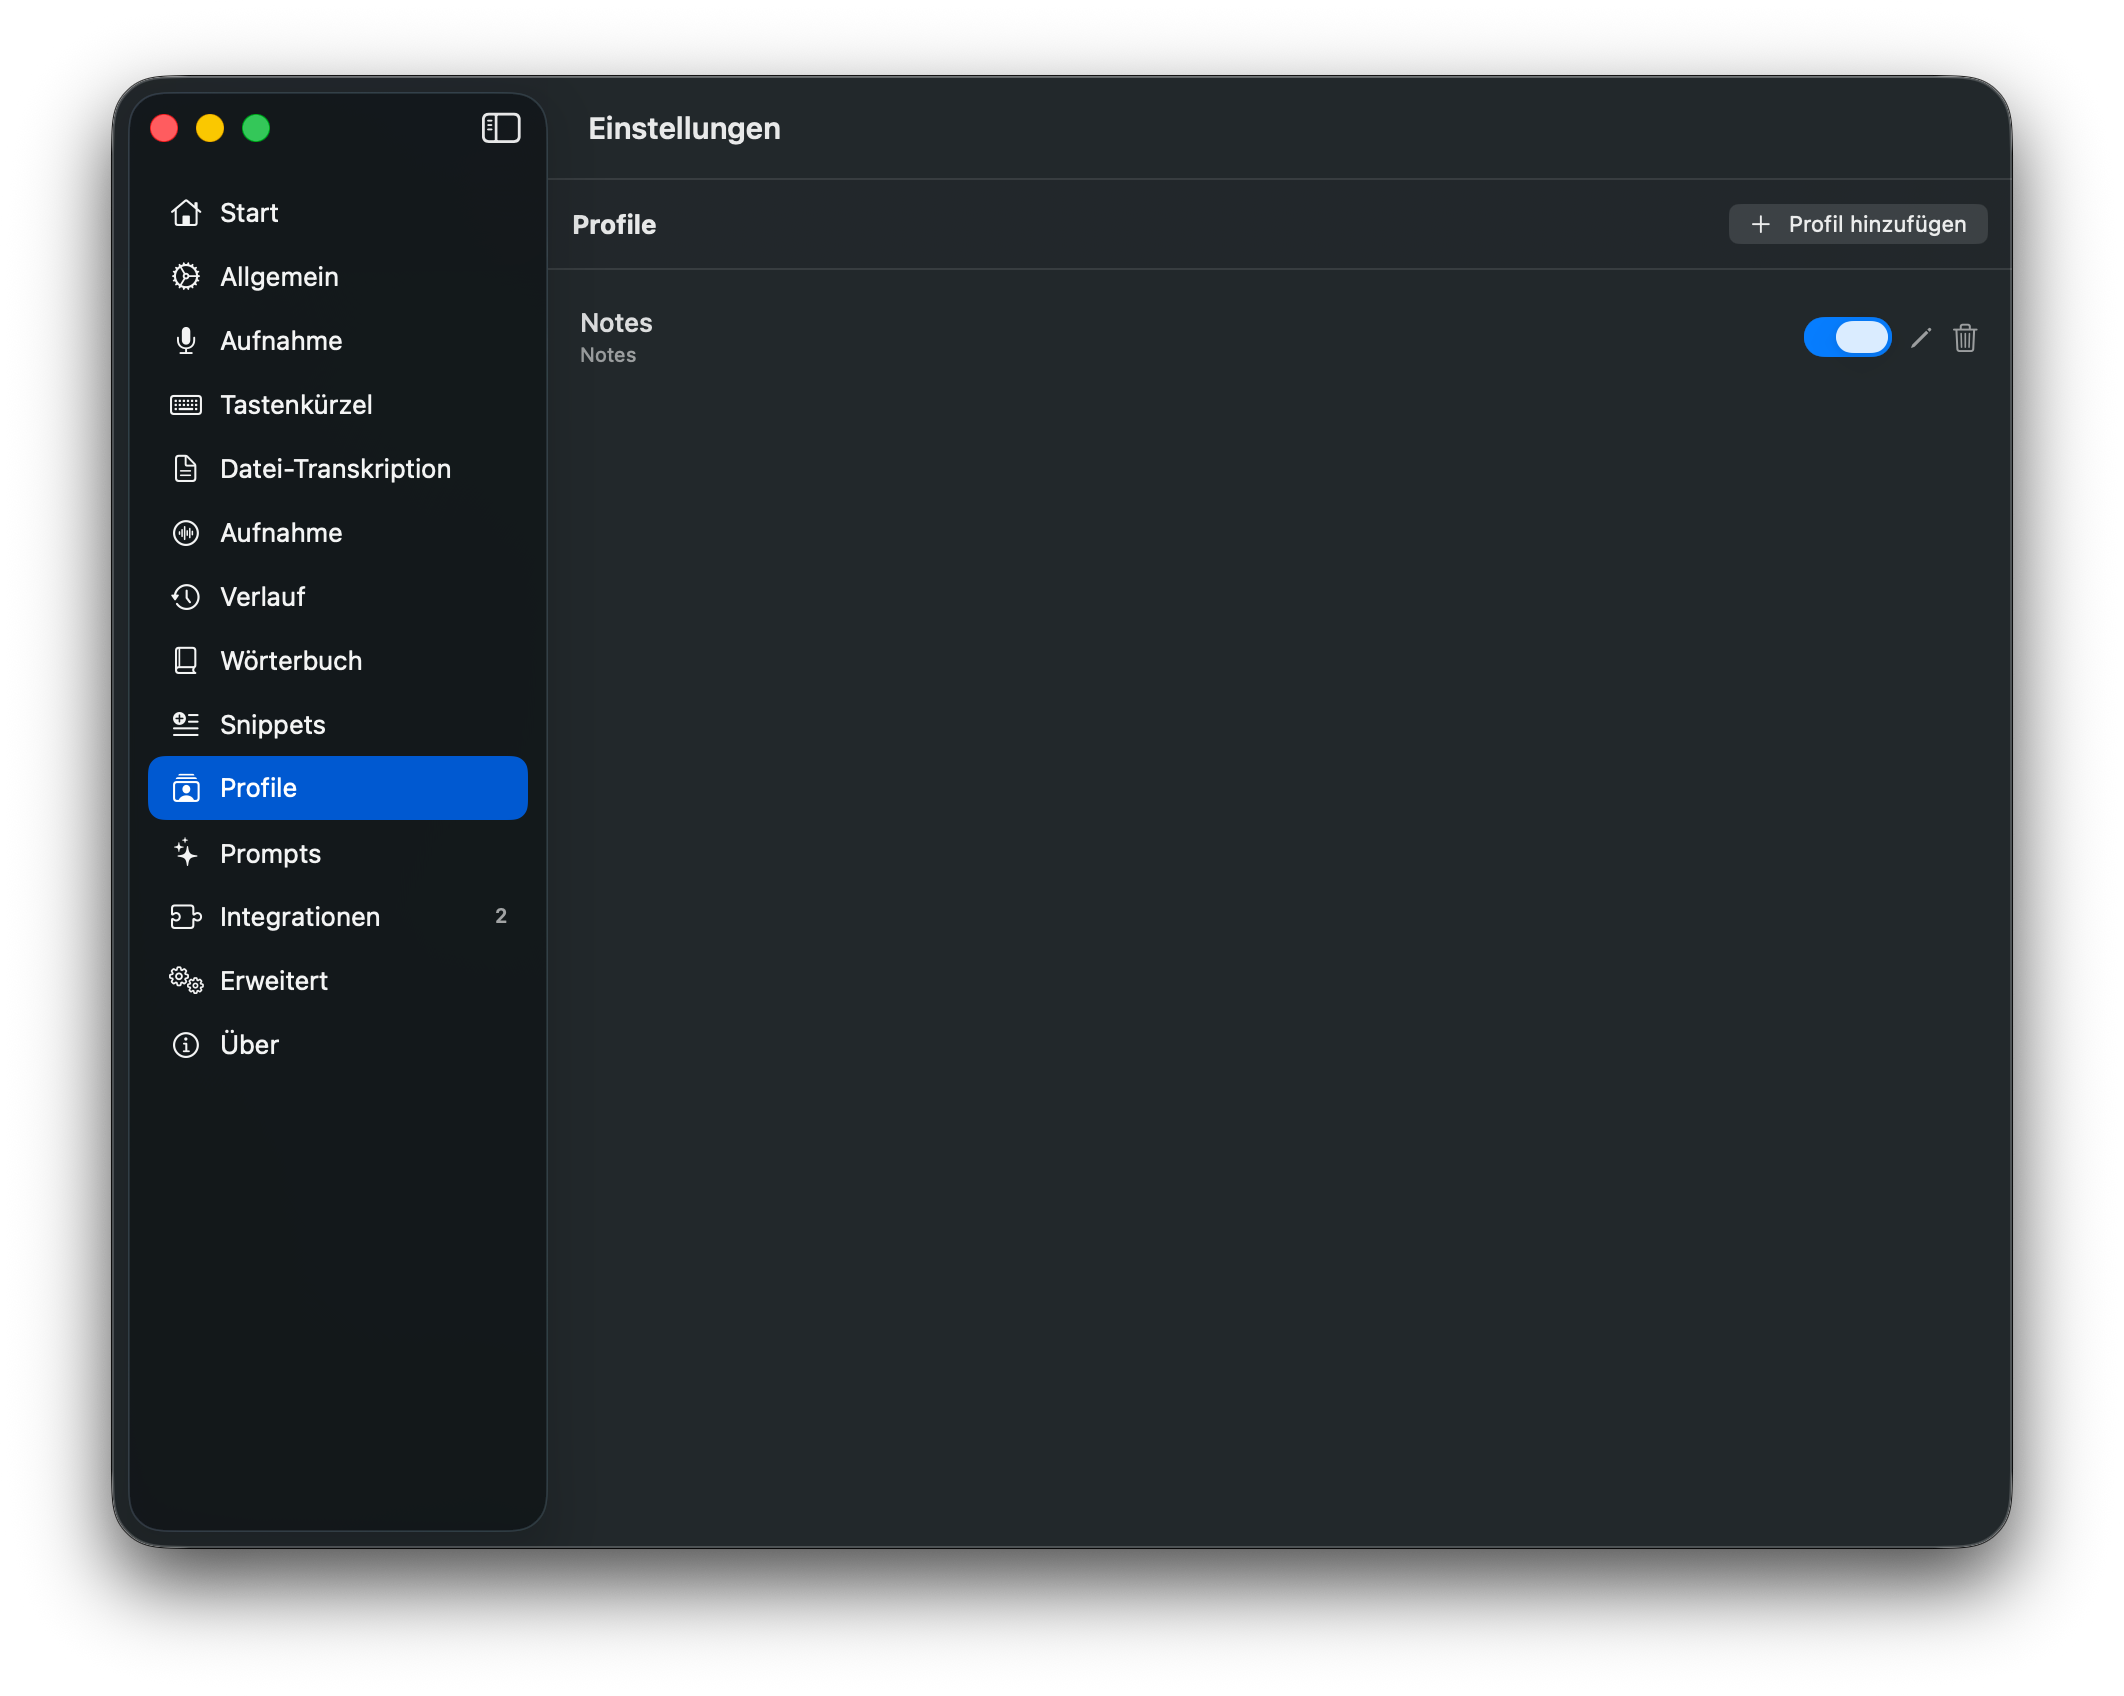Viewport: 2124px width, 1696px height.
Task: Click the book icon beside Wörterbuch
Action: [186, 661]
